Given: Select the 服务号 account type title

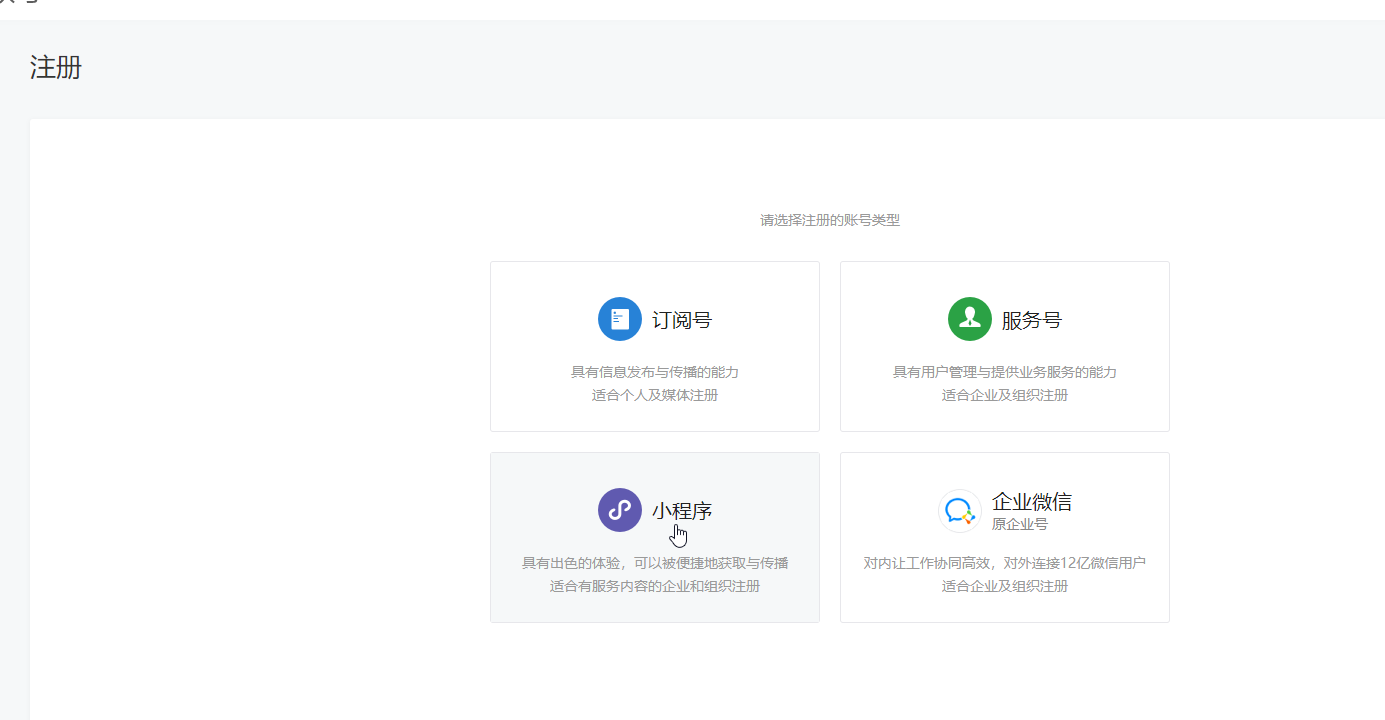Looking at the screenshot, I should [x=1032, y=320].
